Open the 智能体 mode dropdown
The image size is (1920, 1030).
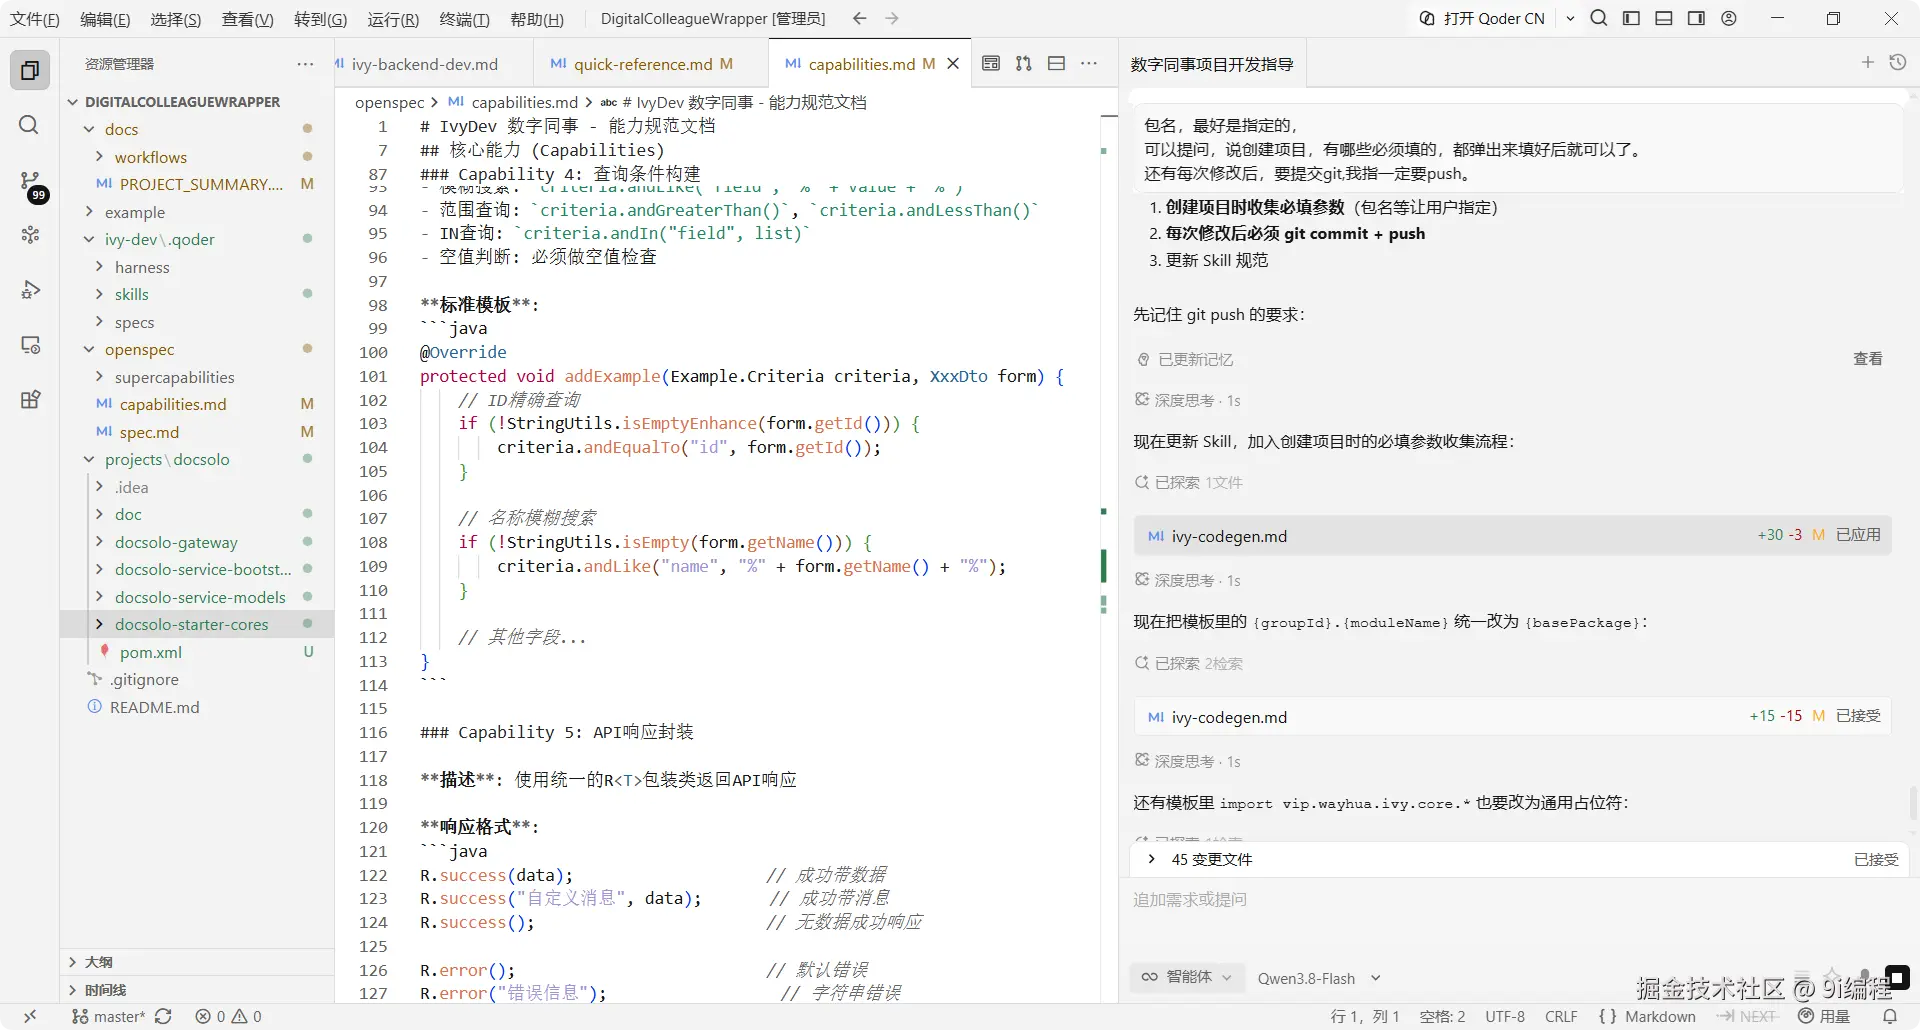(x=1188, y=977)
